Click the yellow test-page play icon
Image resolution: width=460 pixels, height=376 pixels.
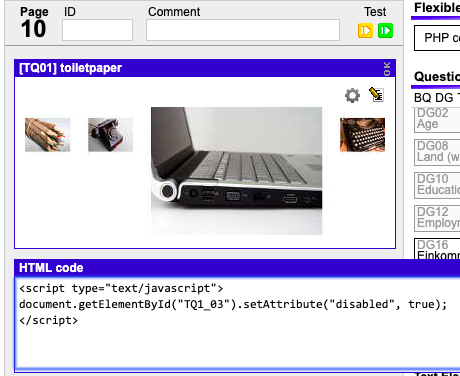point(365,31)
